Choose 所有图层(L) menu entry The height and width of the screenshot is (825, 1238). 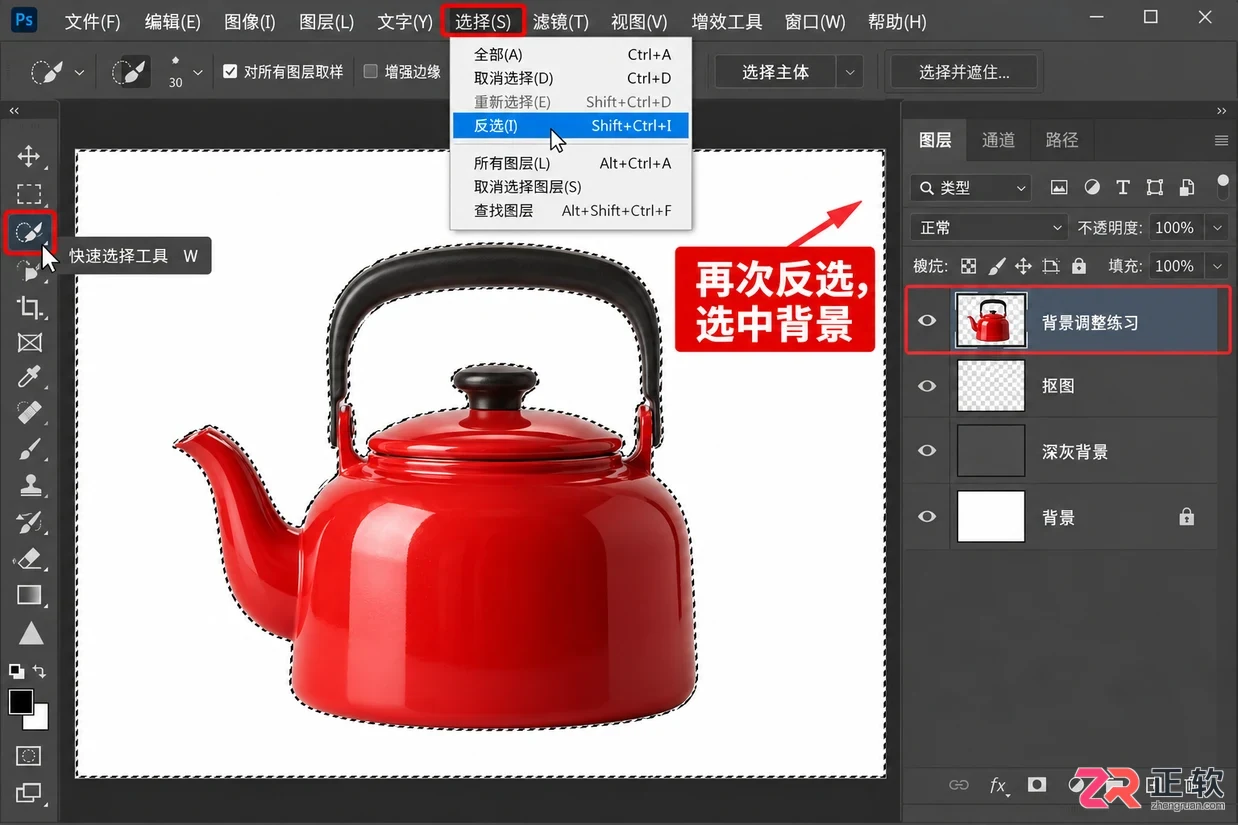pos(570,163)
